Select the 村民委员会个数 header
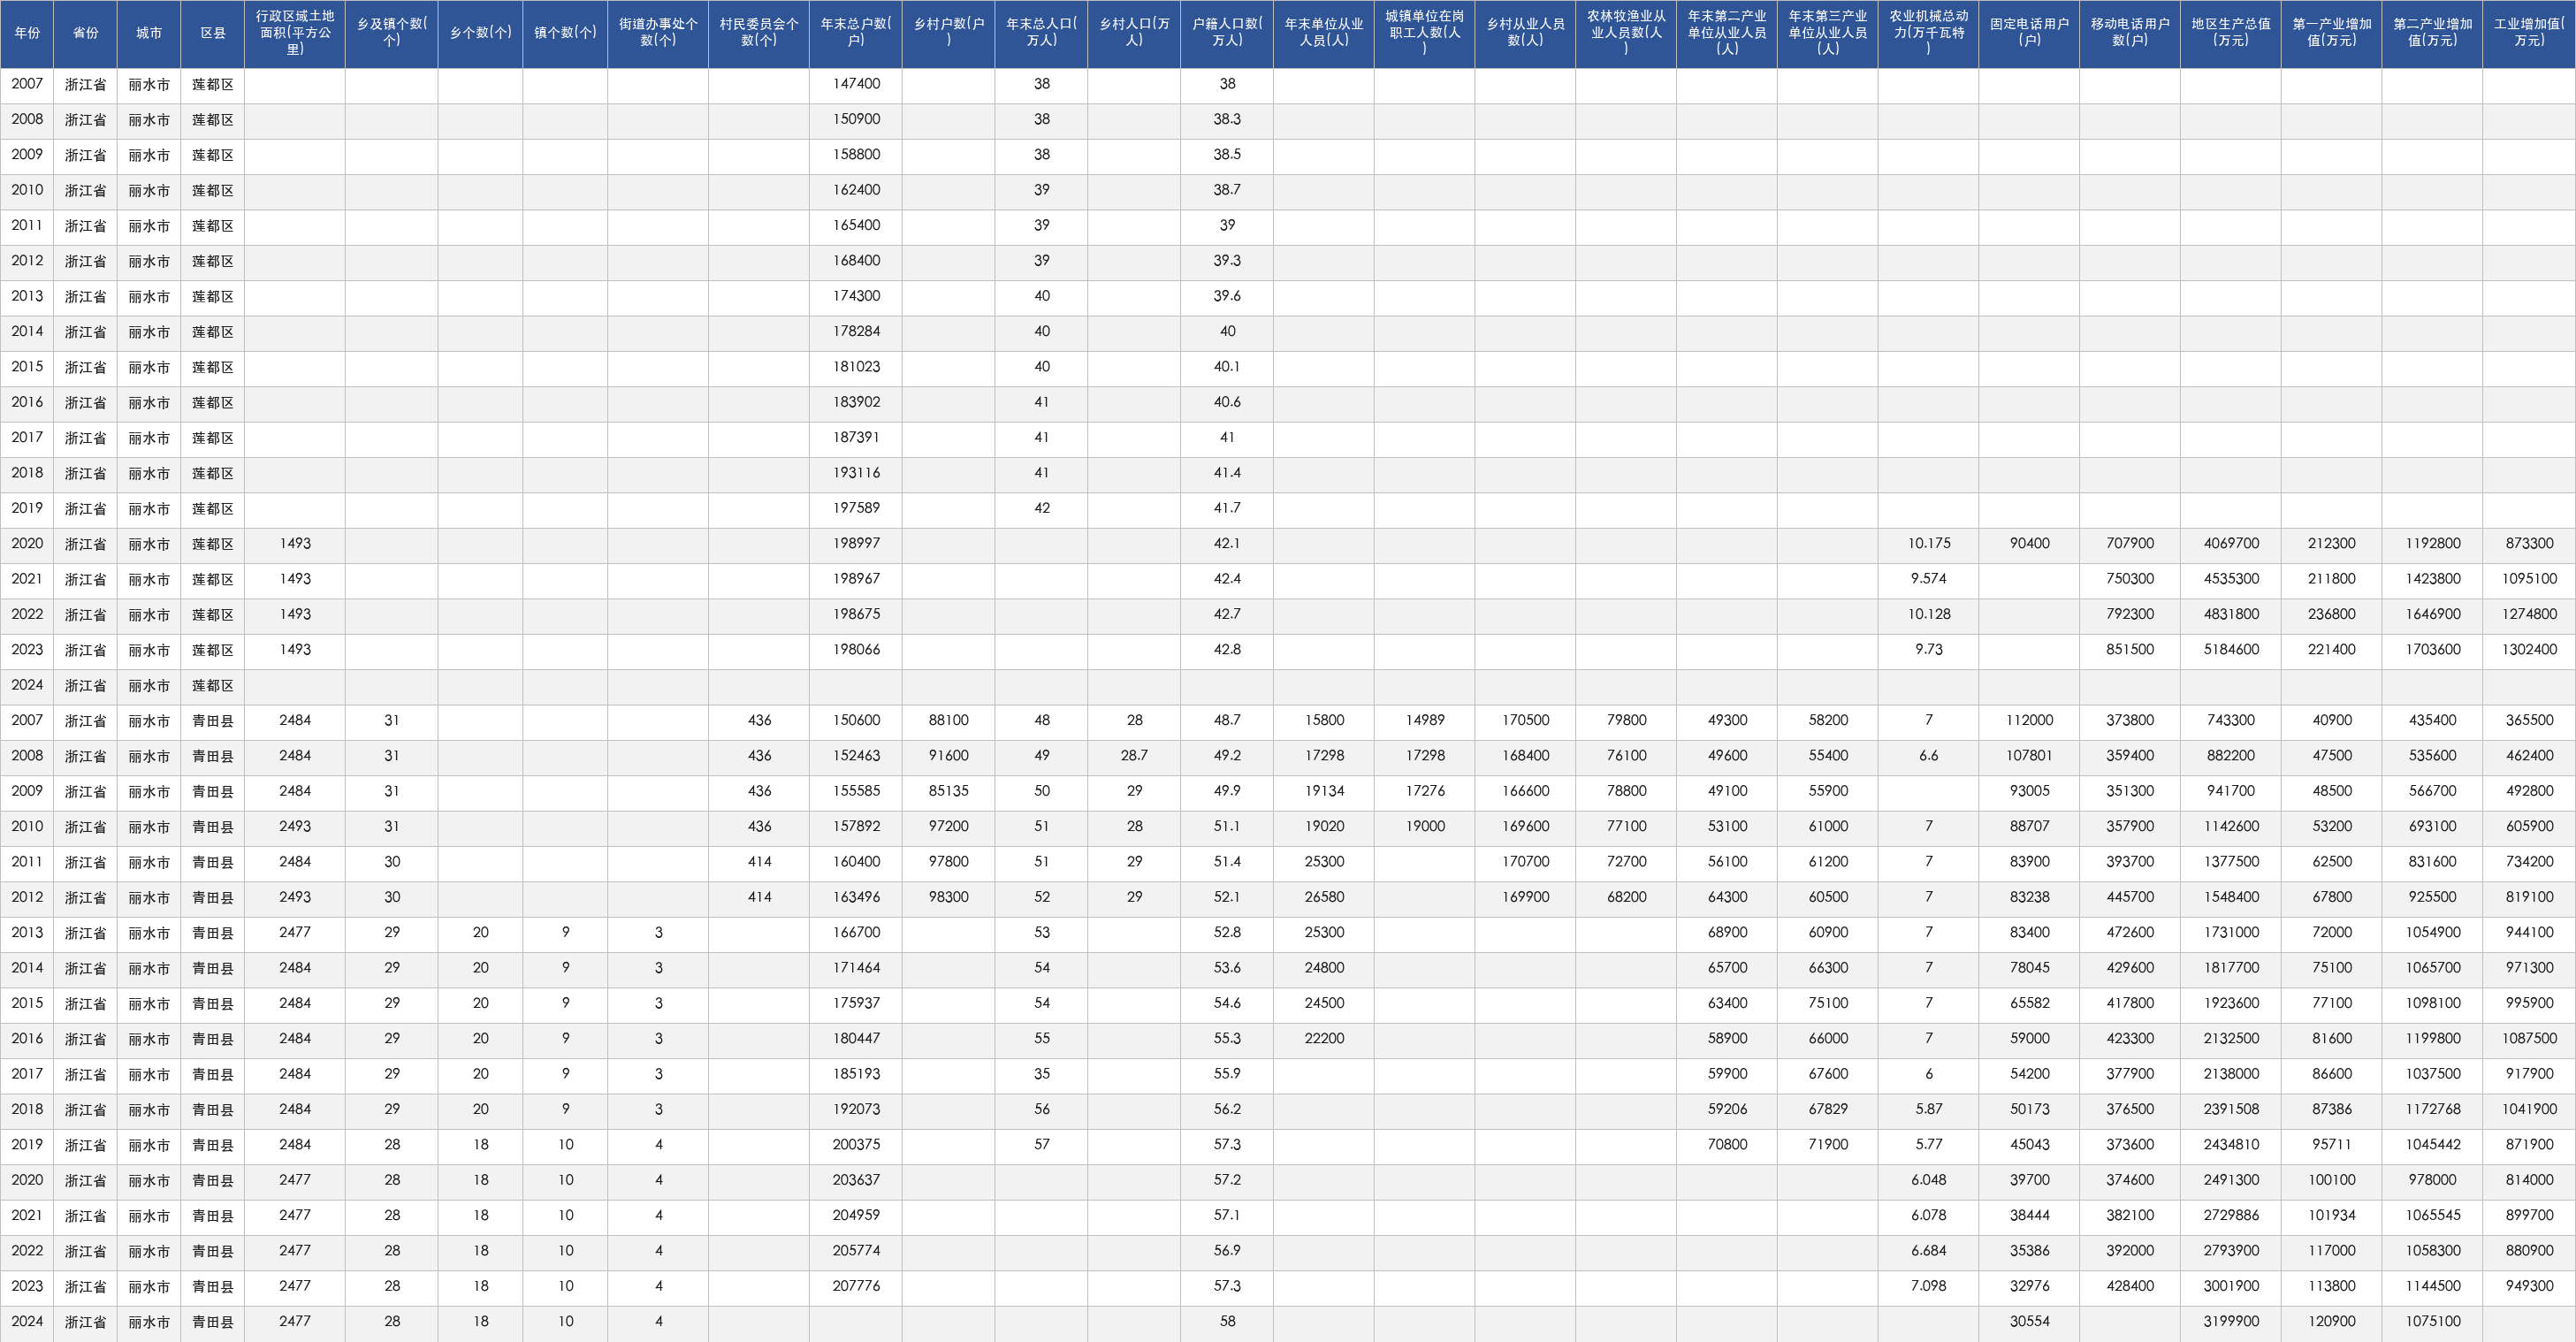 tap(759, 33)
